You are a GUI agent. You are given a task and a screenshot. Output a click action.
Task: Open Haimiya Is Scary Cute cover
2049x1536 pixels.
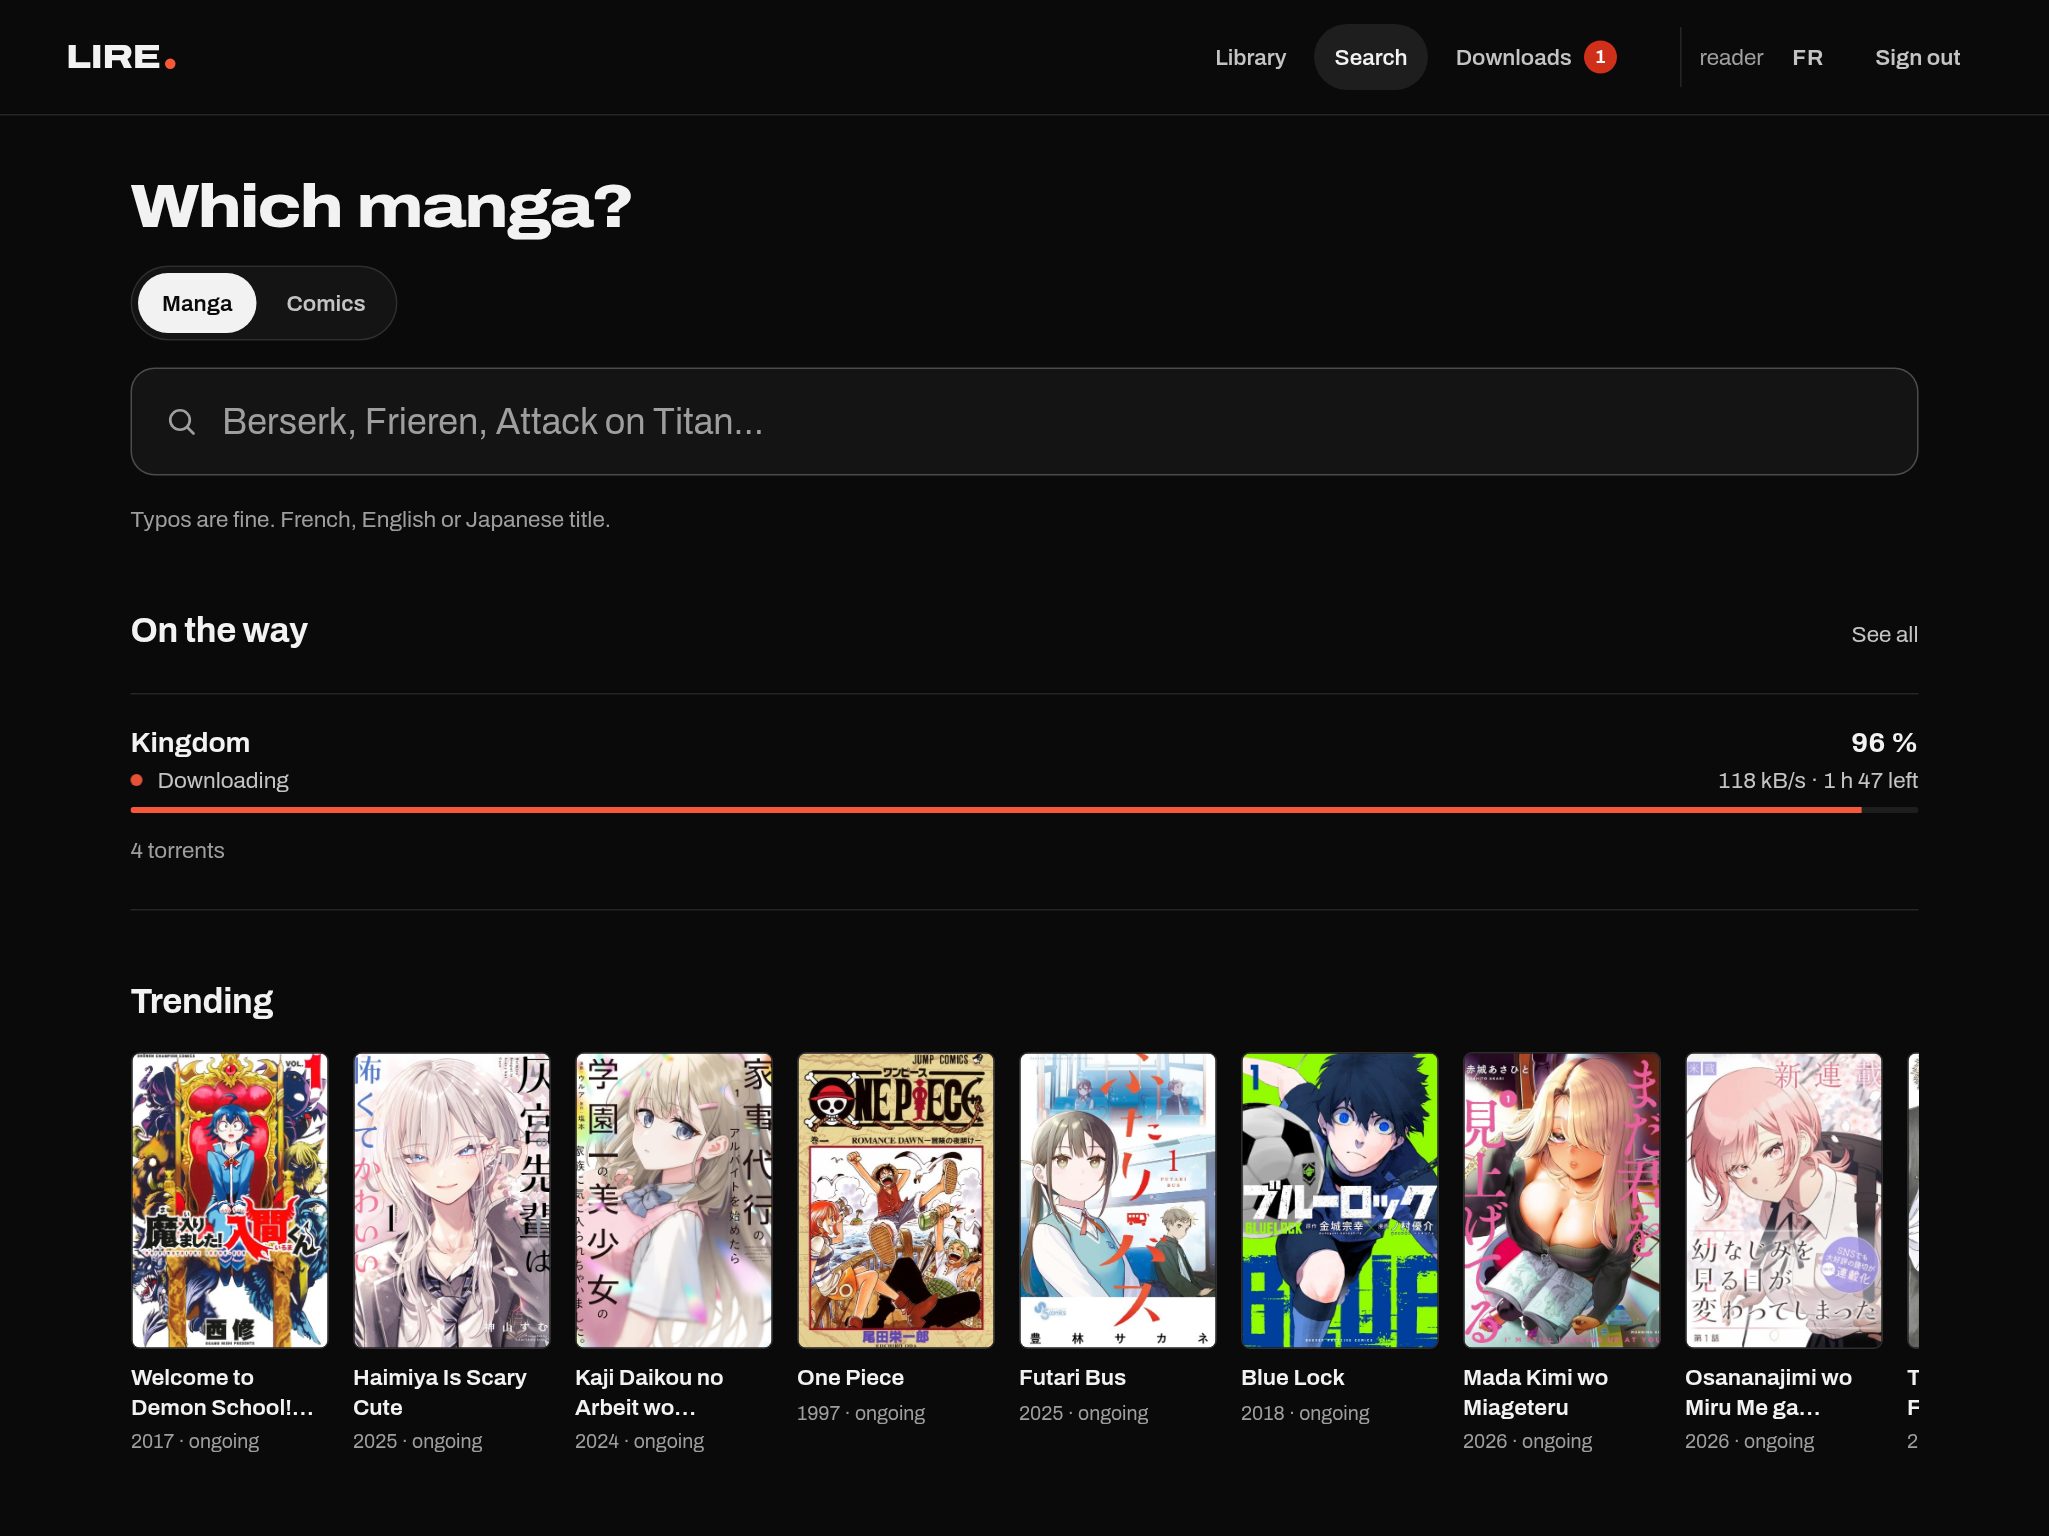click(x=451, y=1200)
